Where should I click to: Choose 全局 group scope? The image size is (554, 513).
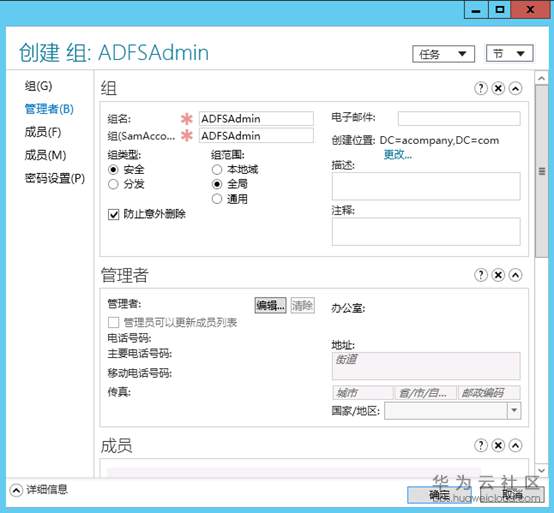(217, 184)
